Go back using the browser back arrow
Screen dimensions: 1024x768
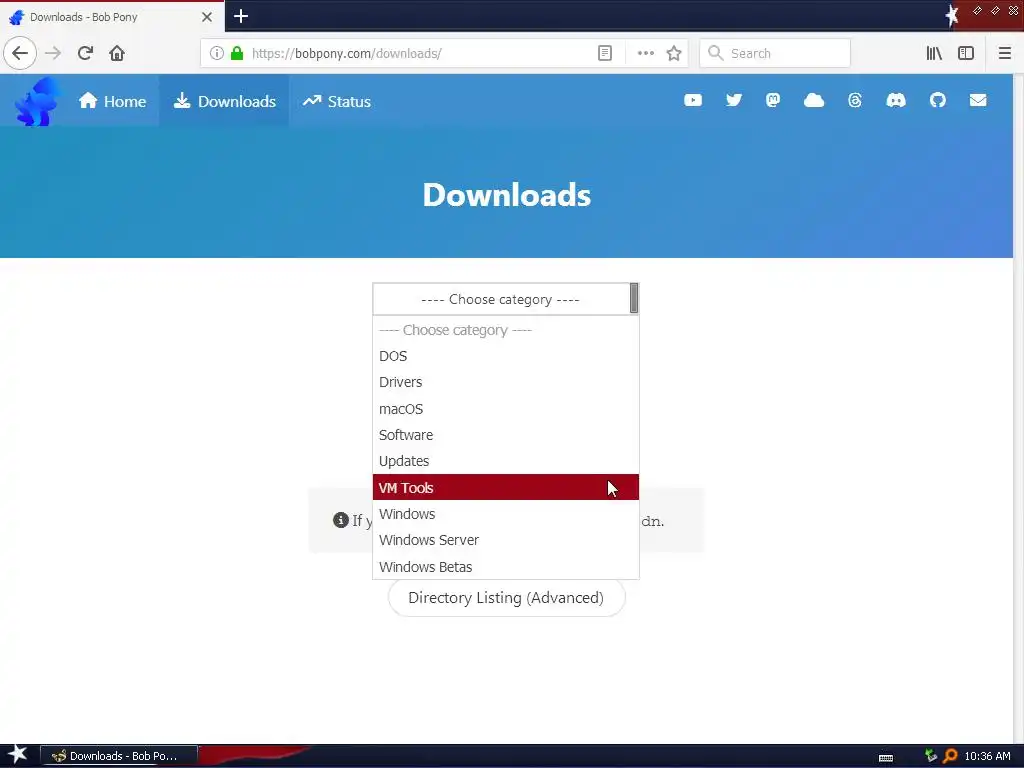pos(20,53)
